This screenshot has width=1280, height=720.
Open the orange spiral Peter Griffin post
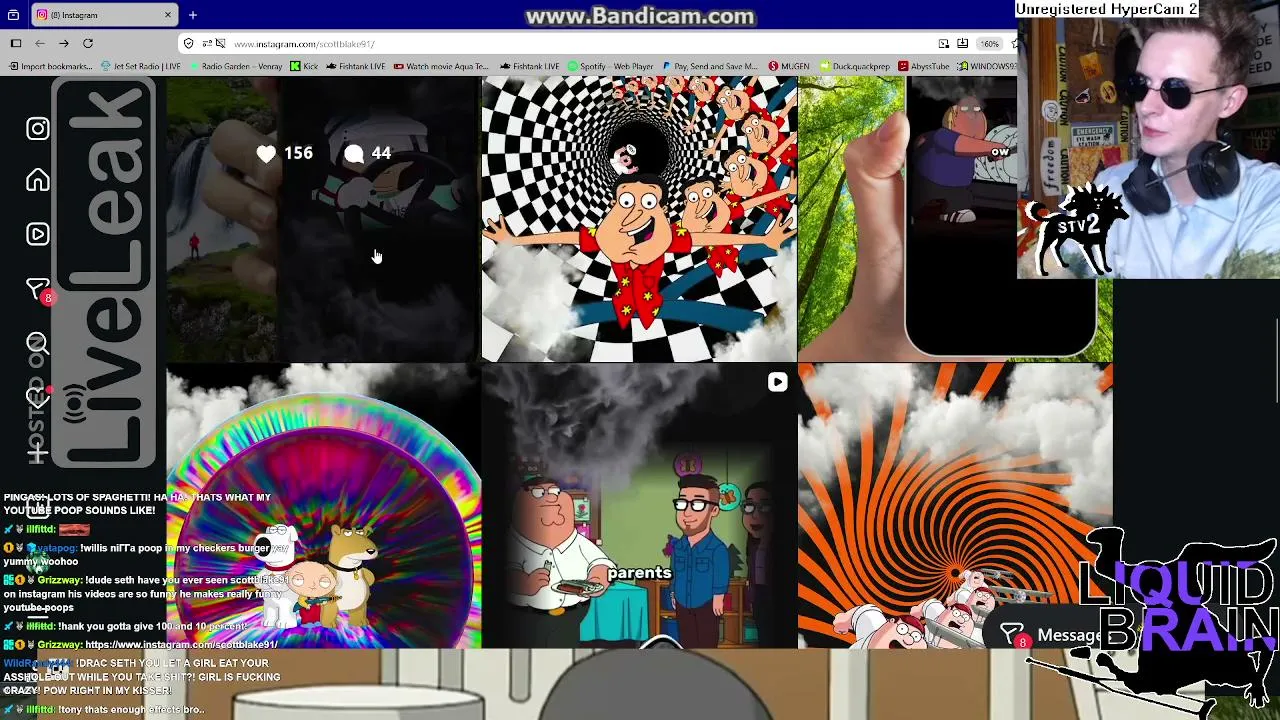tap(955, 506)
